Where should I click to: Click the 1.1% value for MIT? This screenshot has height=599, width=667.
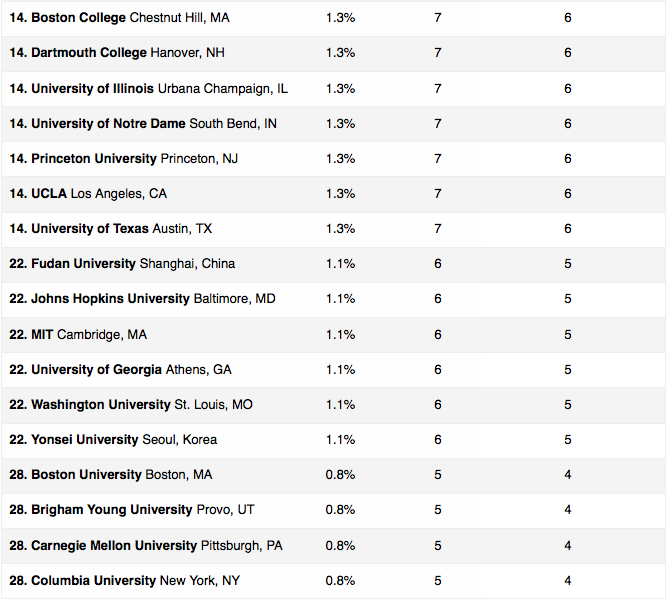click(x=340, y=334)
